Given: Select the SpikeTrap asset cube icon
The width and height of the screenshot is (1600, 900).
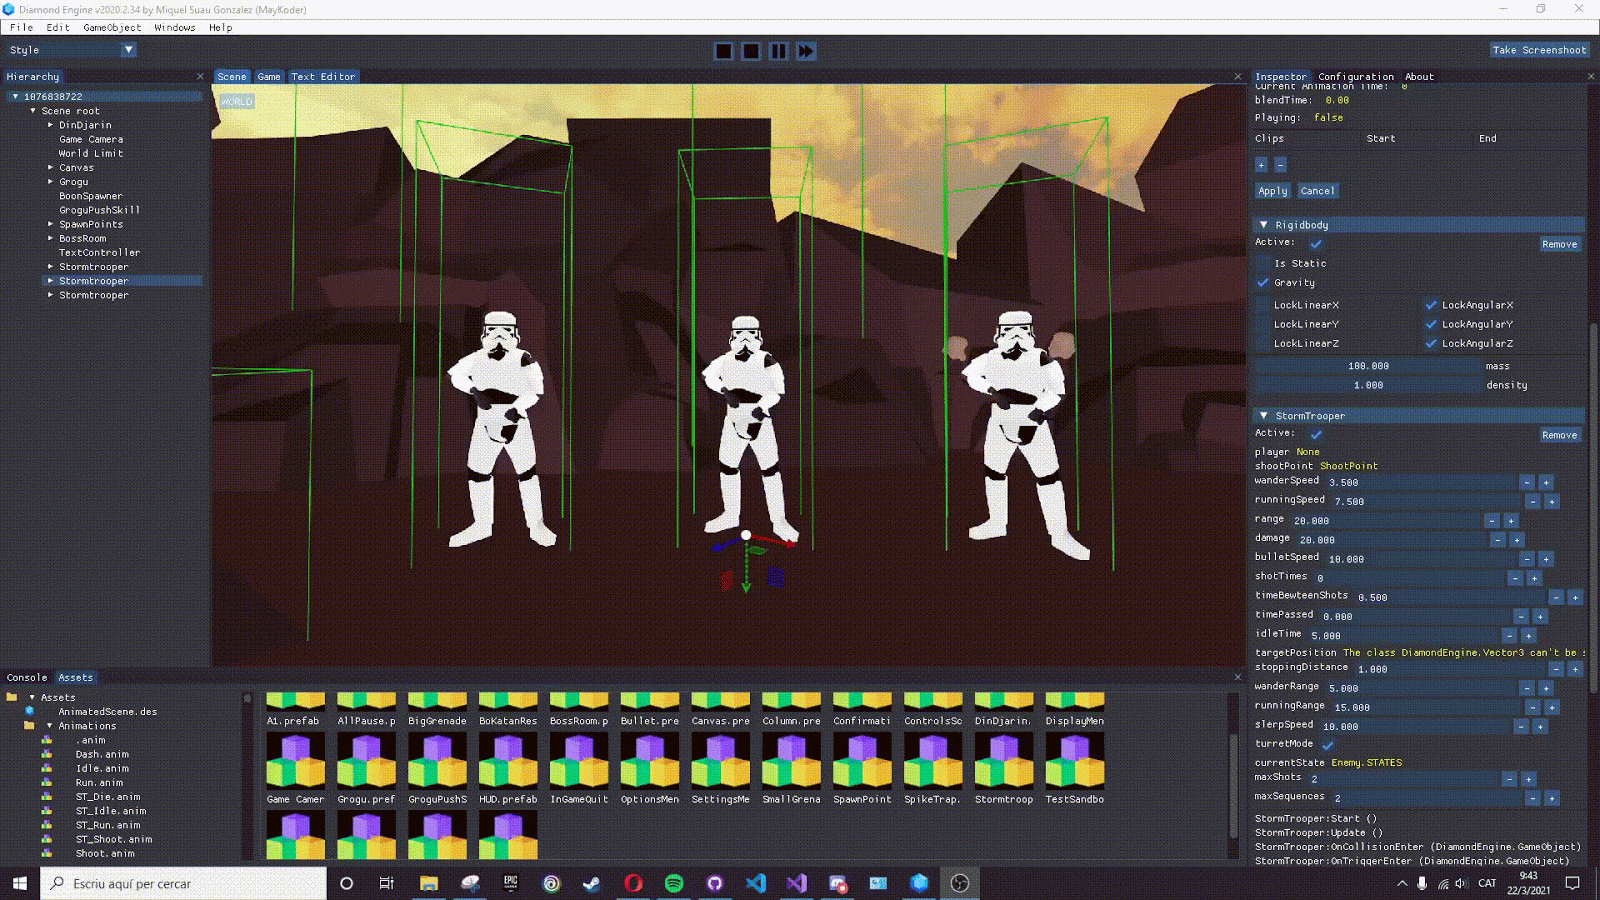Looking at the screenshot, I should coord(933,761).
